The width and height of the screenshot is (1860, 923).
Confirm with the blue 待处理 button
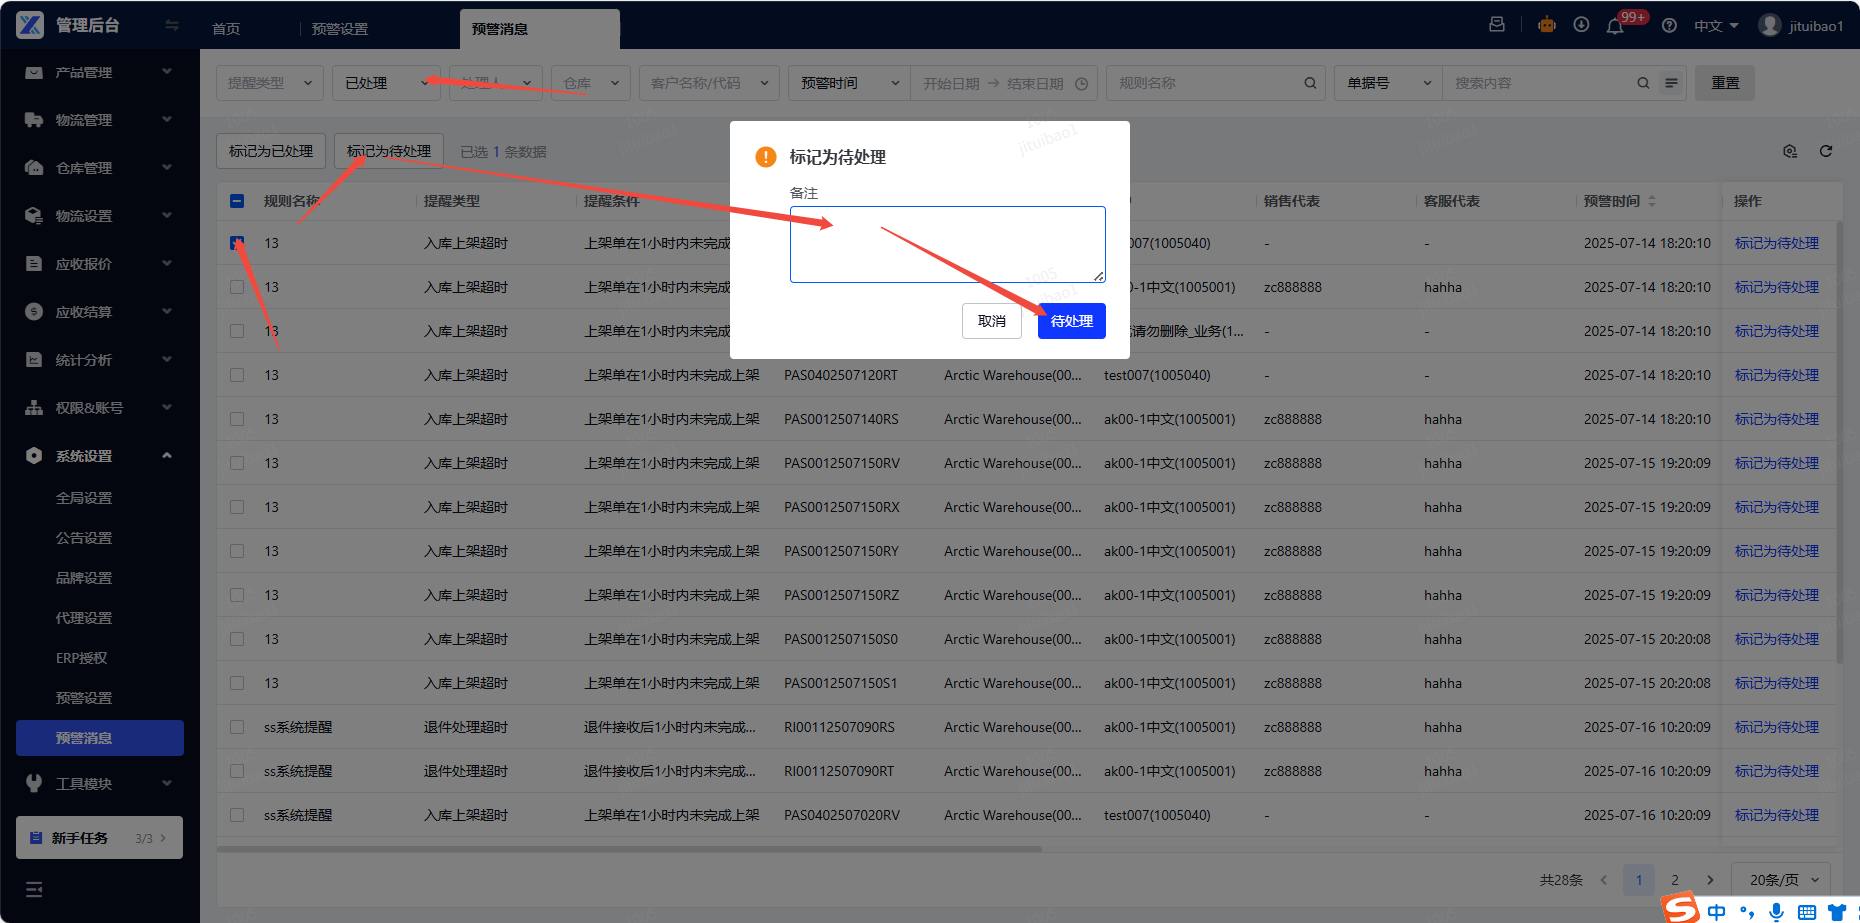click(1072, 321)
